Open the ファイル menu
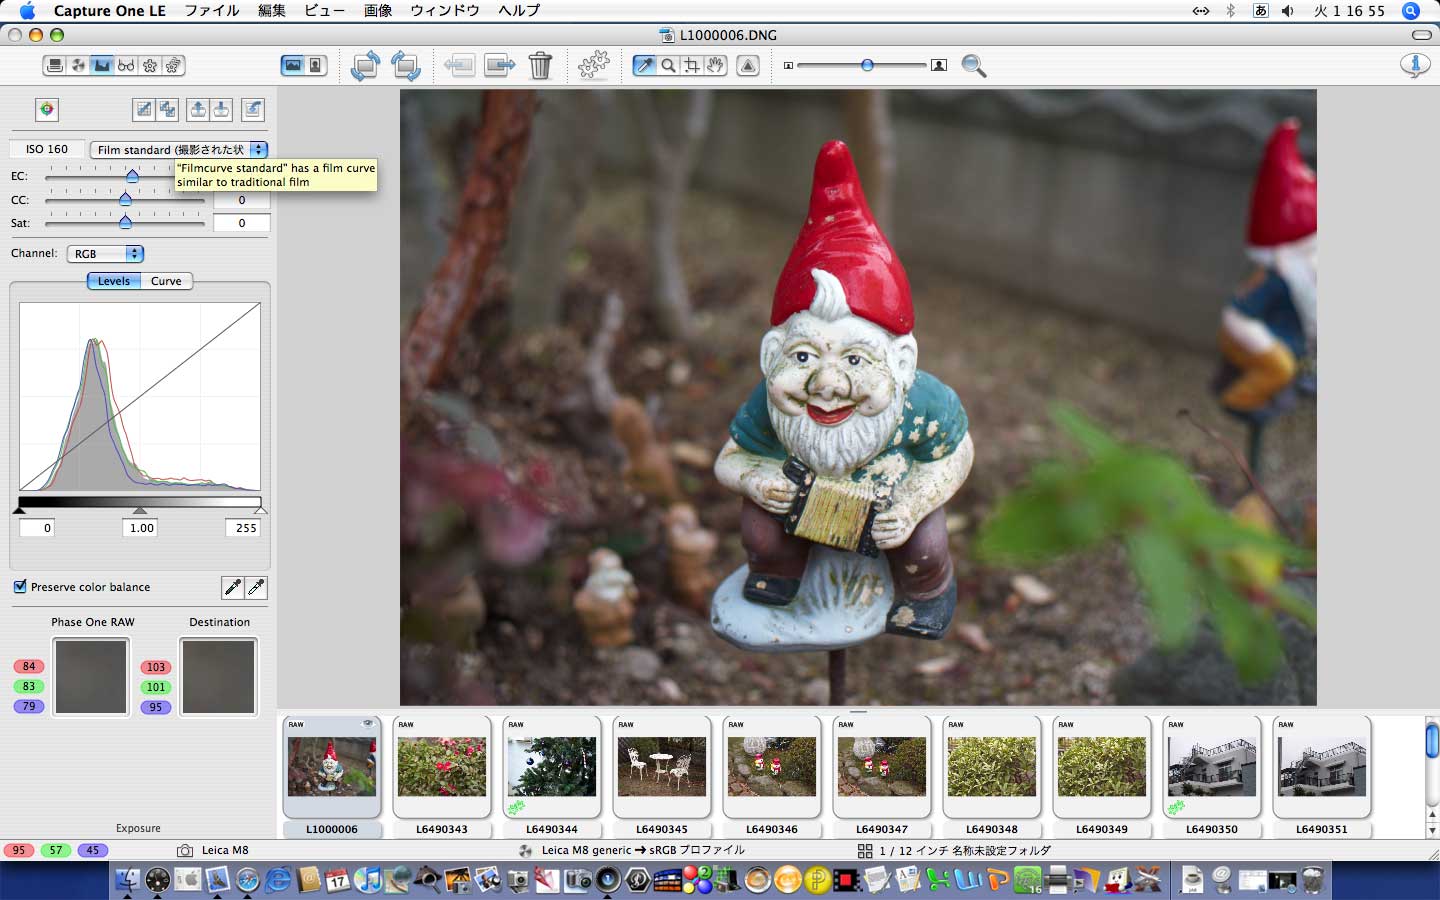The width and height of the screenshot is (1440, 900). click(x=212, y=11)
